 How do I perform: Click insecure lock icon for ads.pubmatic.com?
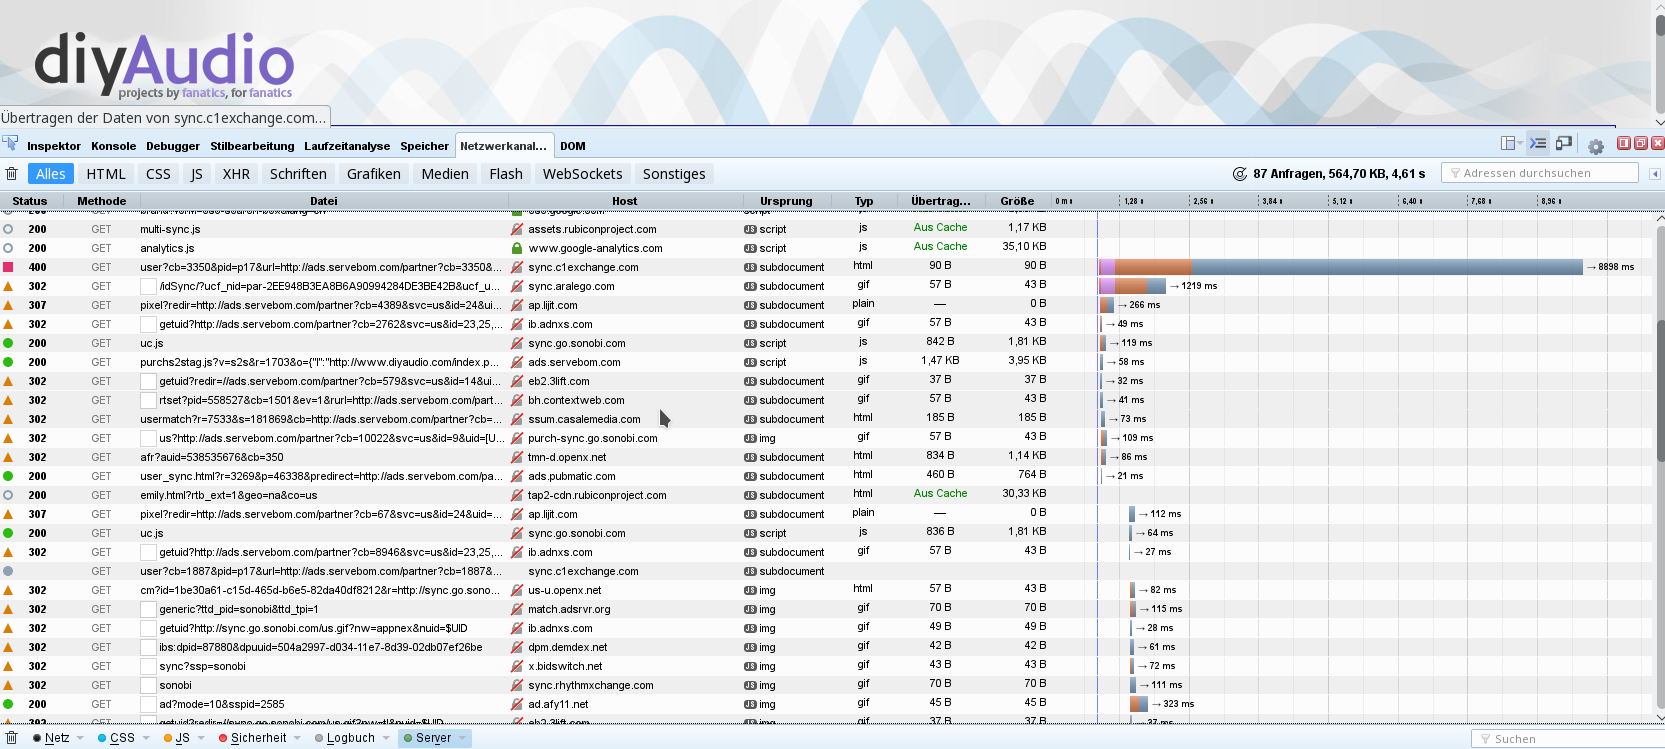pyautogui.click(x=517, y=476)
